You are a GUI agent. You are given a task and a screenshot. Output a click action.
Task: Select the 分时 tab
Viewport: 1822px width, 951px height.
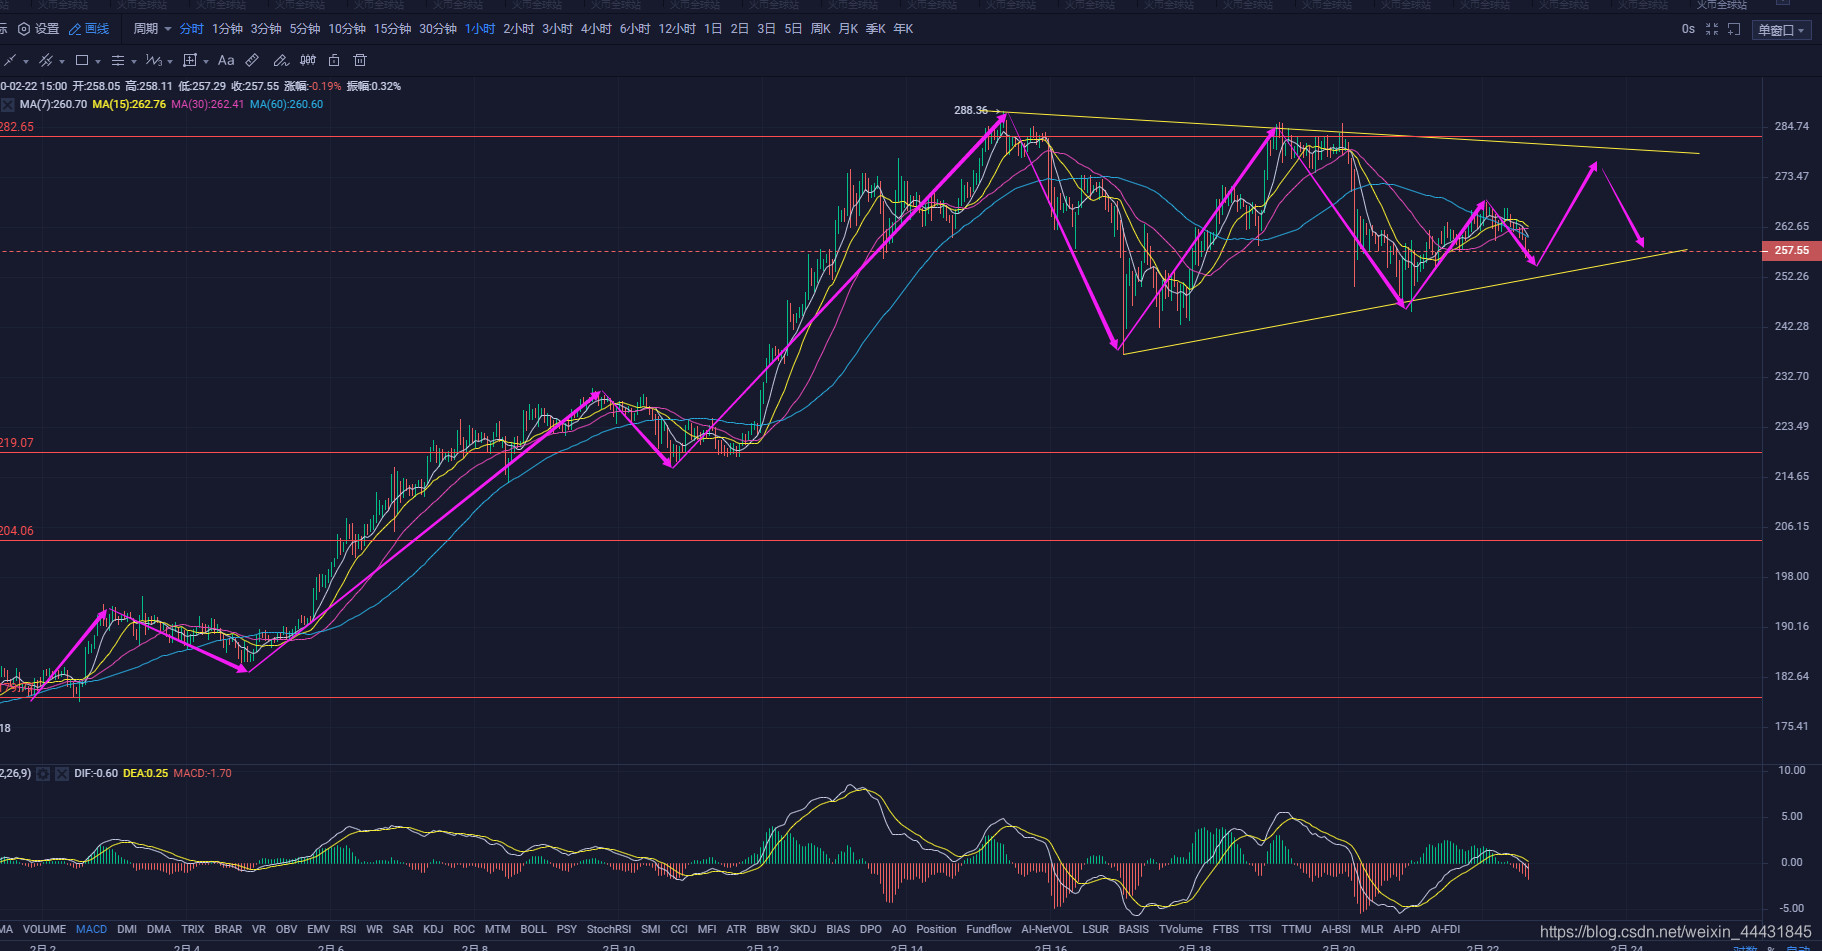[192, 29]
